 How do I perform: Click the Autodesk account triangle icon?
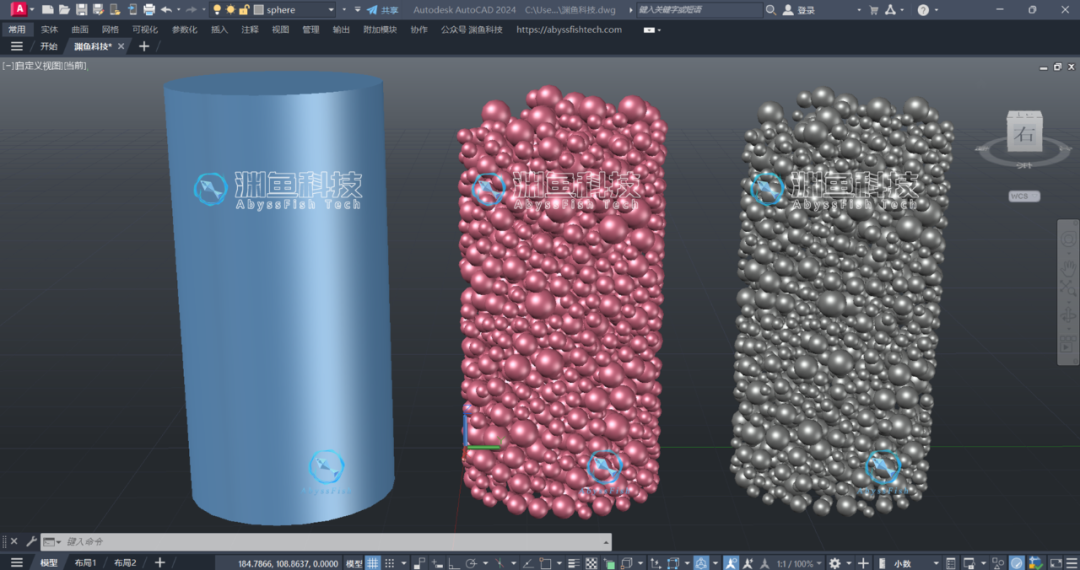890,10
